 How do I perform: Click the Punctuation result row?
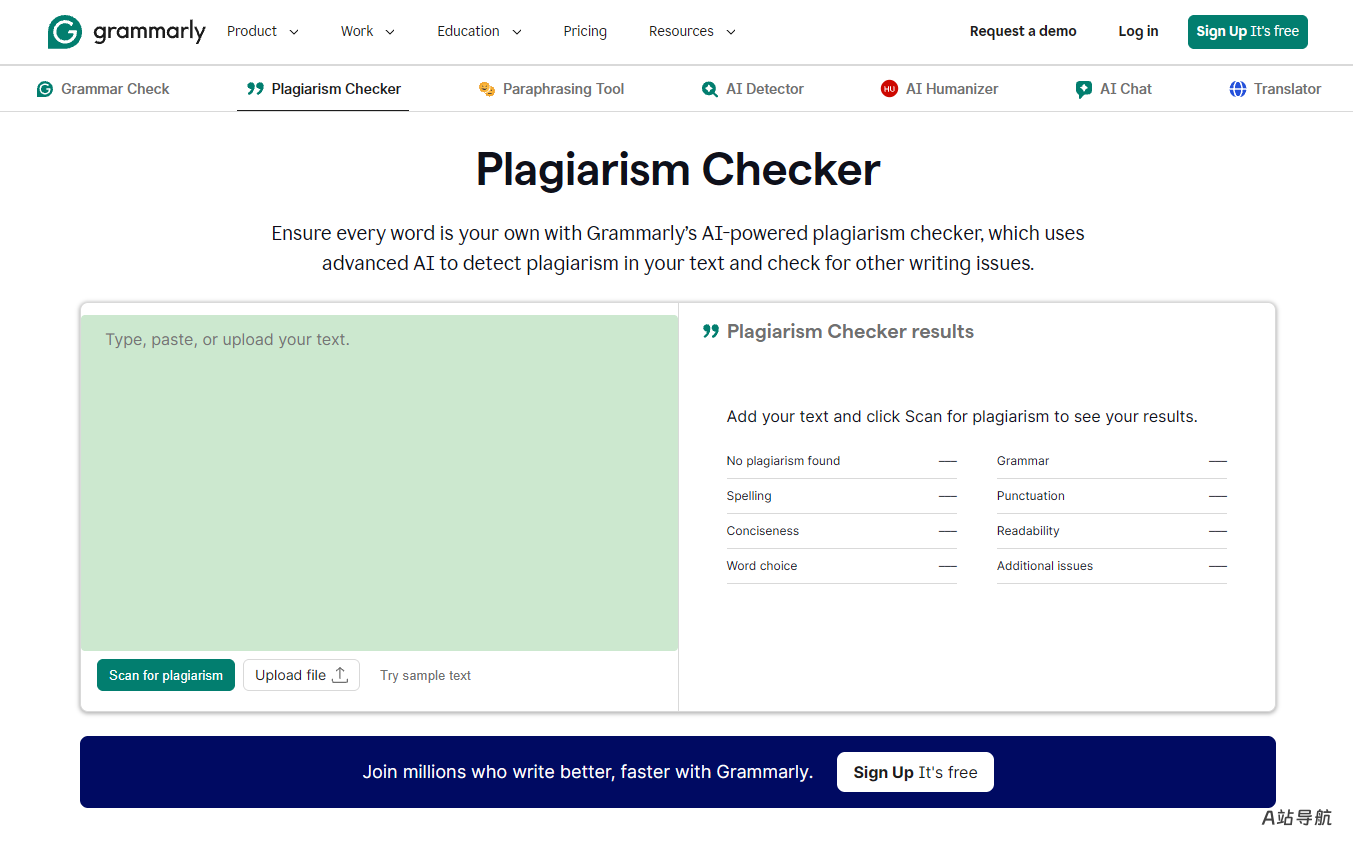[x=1111, y=496]
